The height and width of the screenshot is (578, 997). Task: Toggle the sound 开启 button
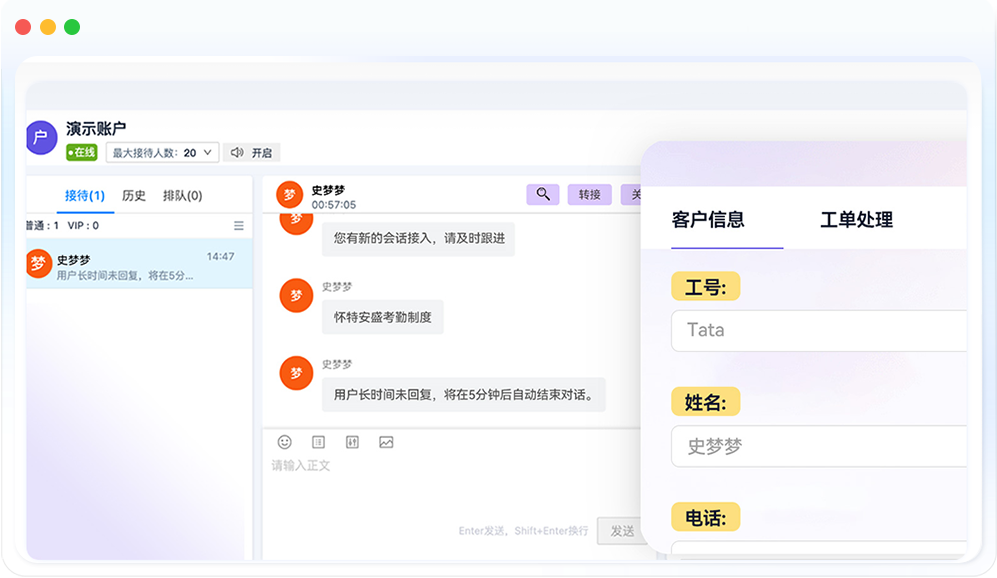[x=251, y=153]
